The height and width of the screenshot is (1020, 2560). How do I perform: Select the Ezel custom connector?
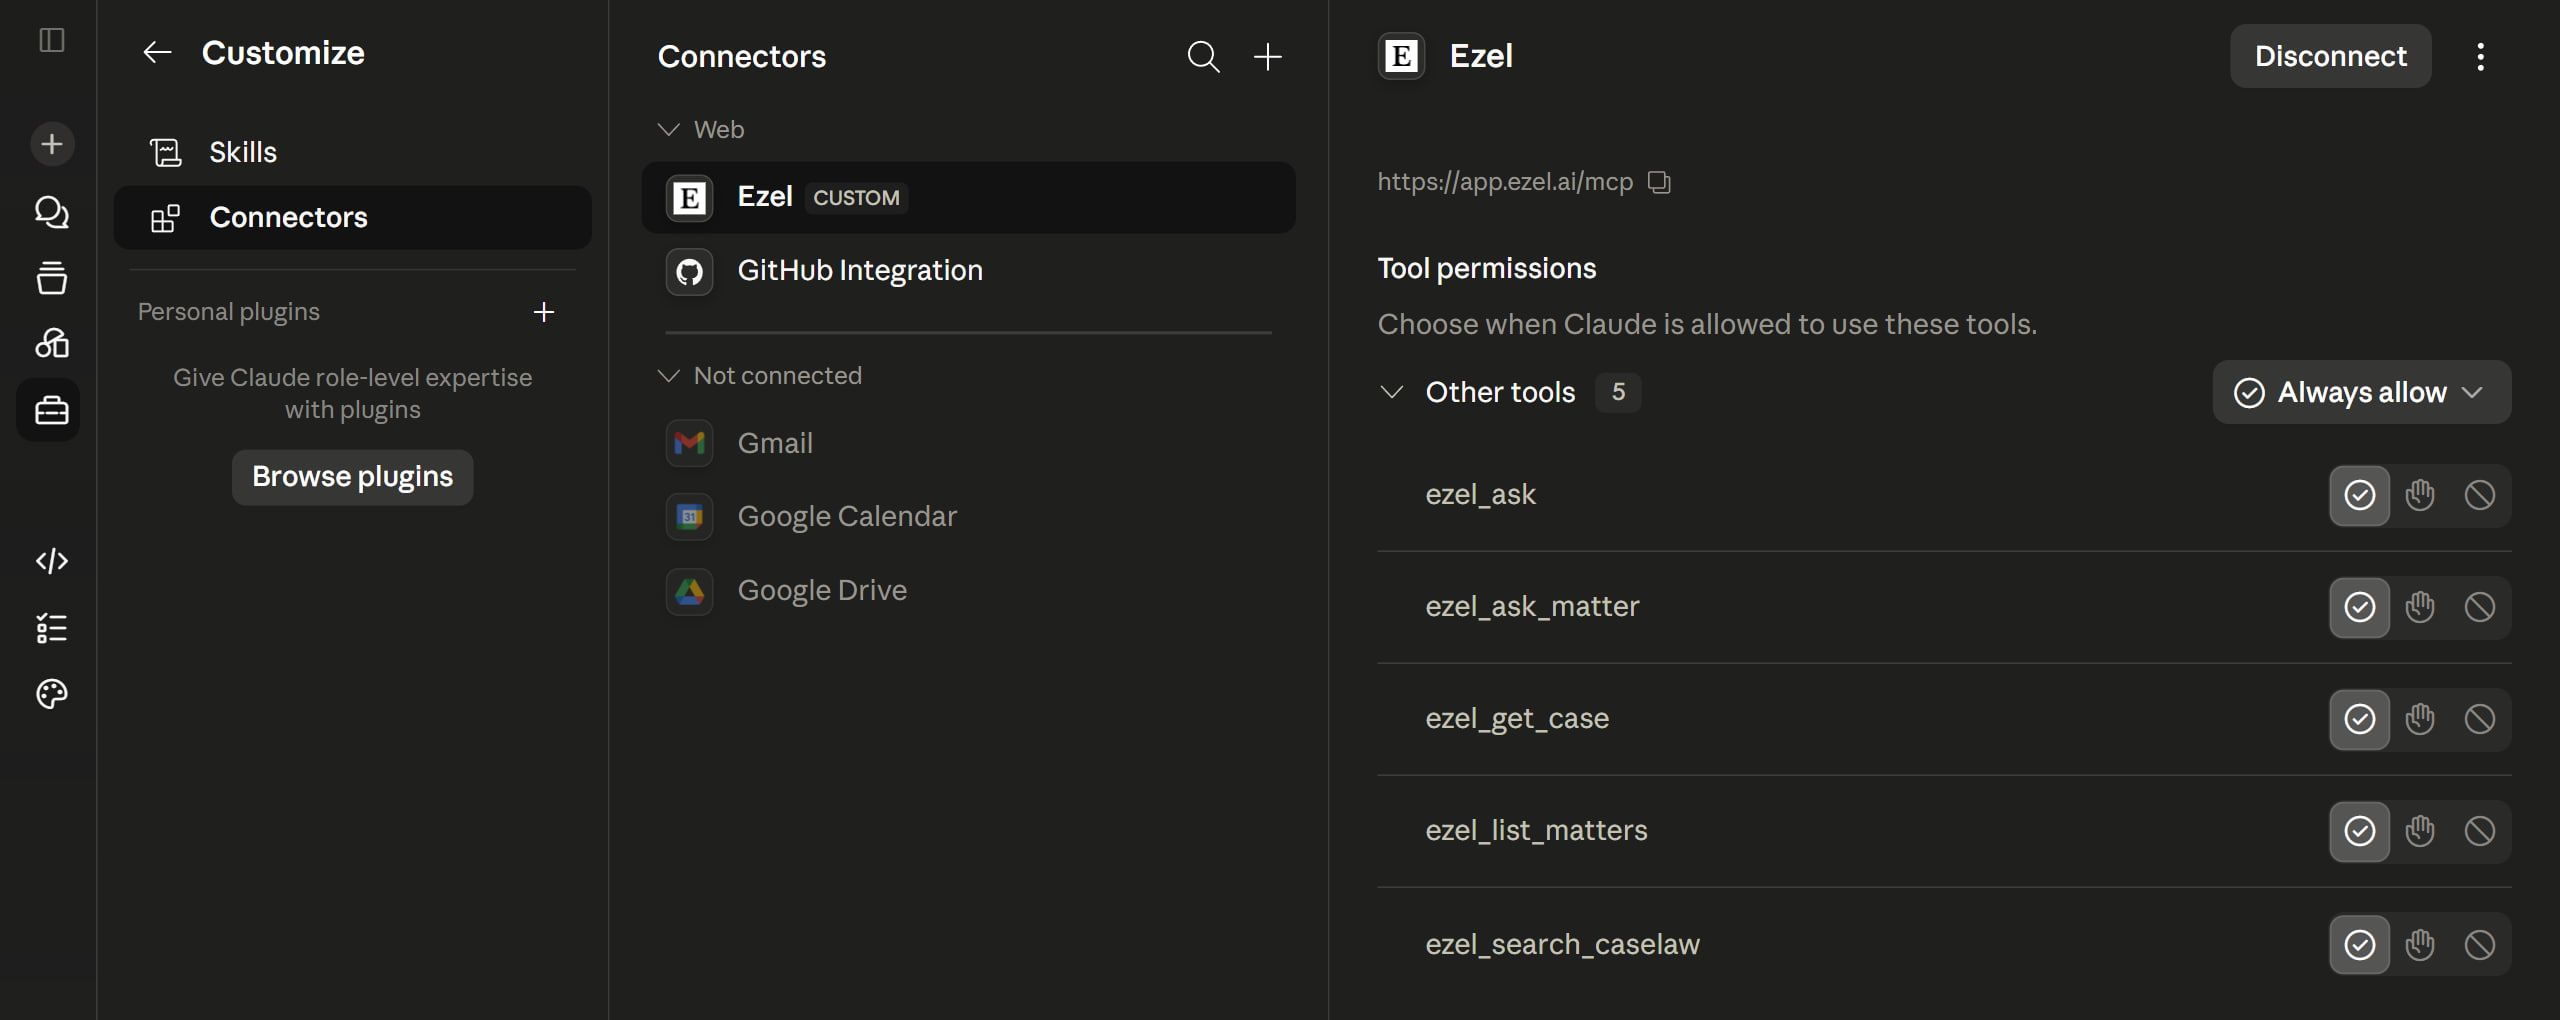(x=968, y=197)
